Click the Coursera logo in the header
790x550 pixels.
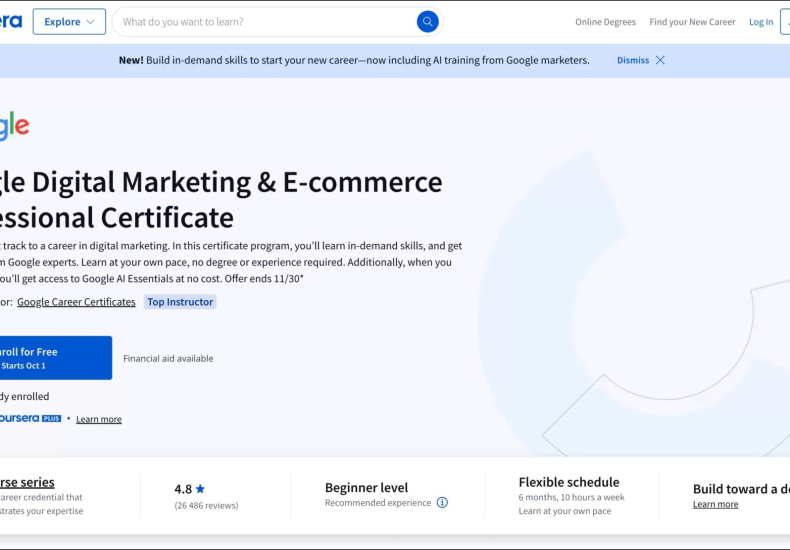coord(11,22)
